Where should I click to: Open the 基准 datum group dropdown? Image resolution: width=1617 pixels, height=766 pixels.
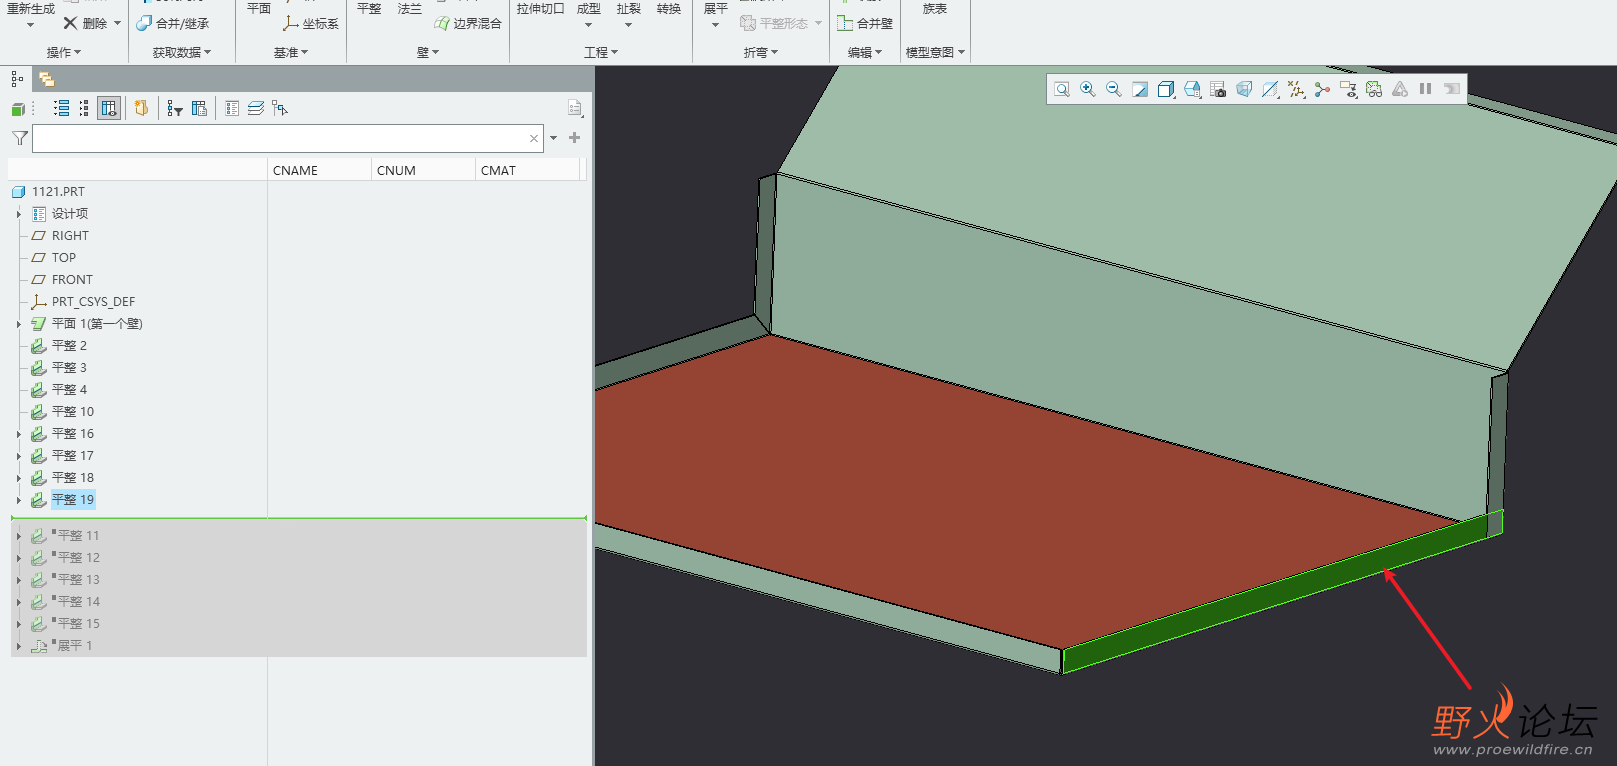[x=291, y=52]
